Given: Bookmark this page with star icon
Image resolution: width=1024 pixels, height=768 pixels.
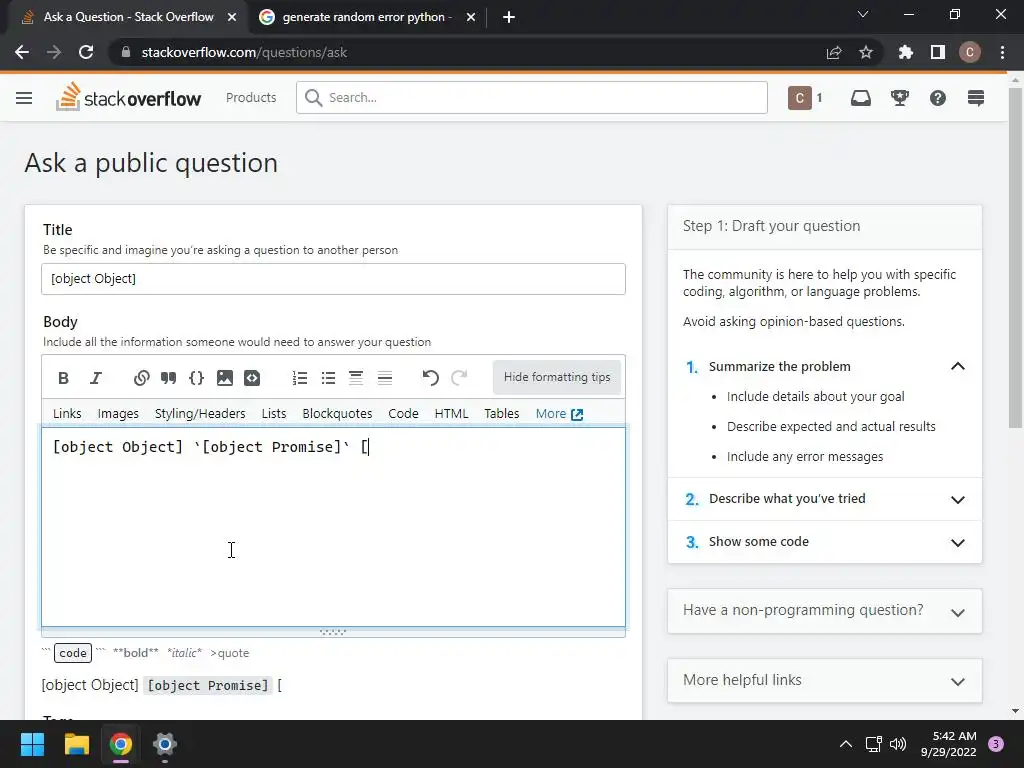Looking at the screenshot, I should click(x=866, y=52).
